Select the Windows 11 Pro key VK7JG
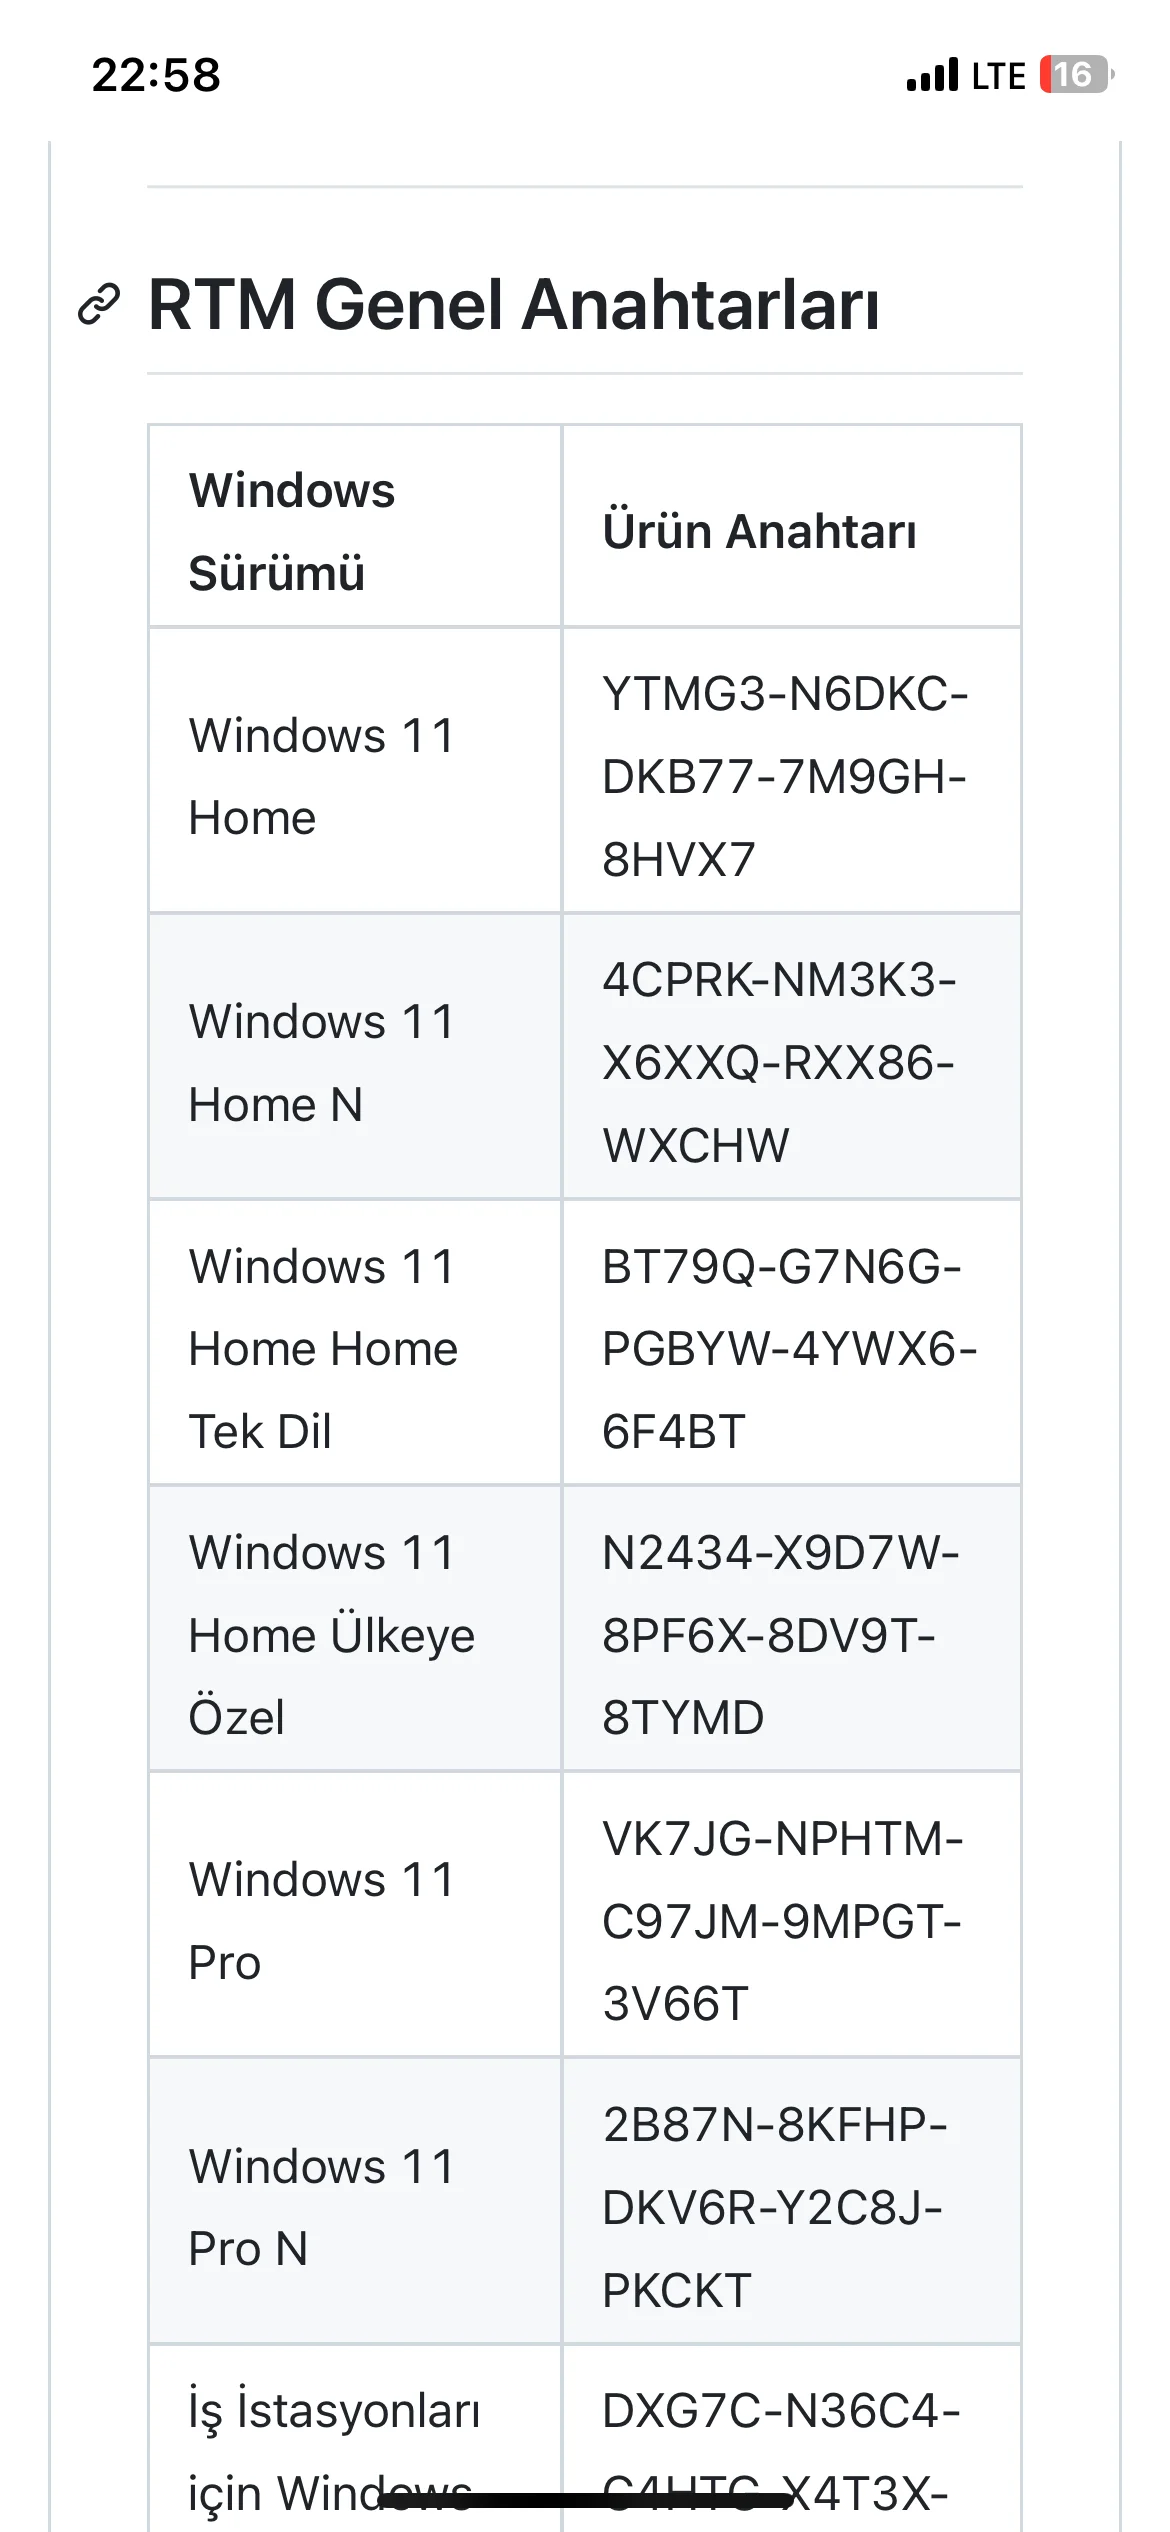The height and width of the screenshot is (2532, 1170). [x=782, y=1921]
